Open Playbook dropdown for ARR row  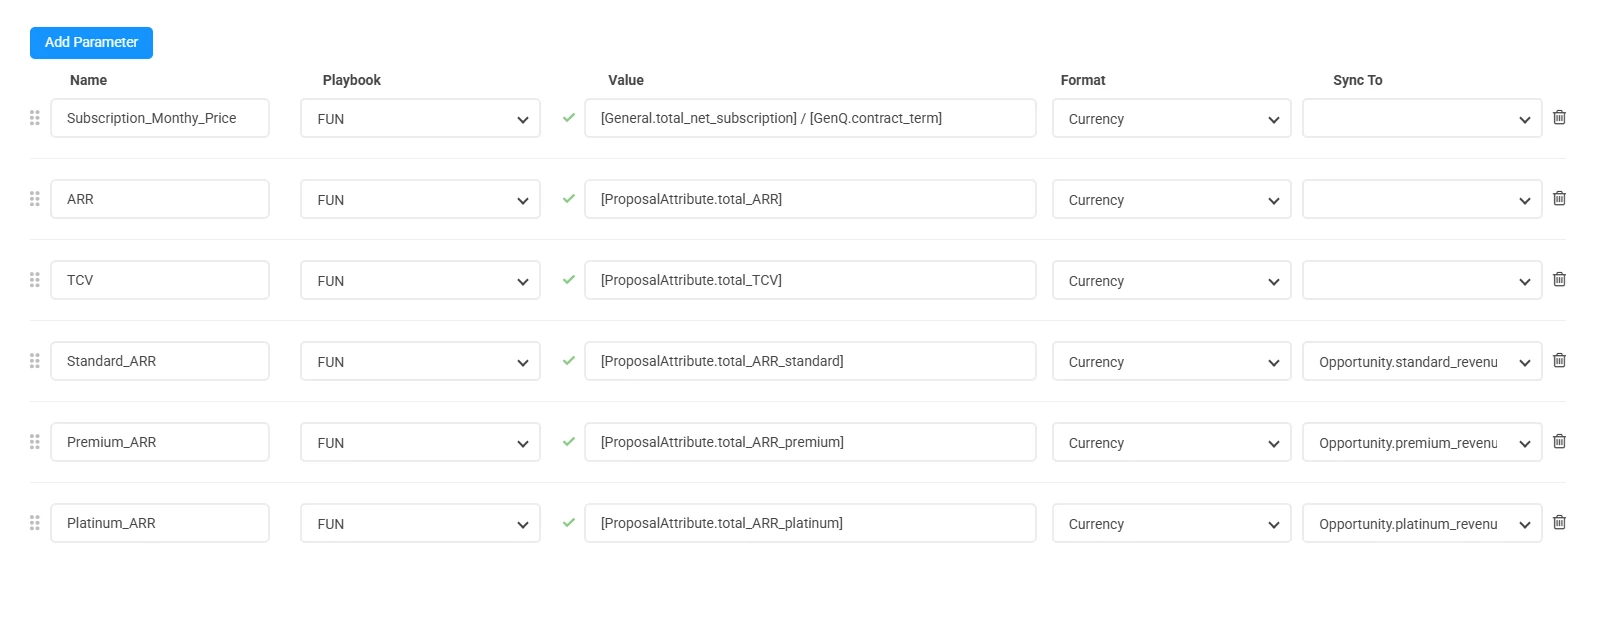(x=420, y=199)
